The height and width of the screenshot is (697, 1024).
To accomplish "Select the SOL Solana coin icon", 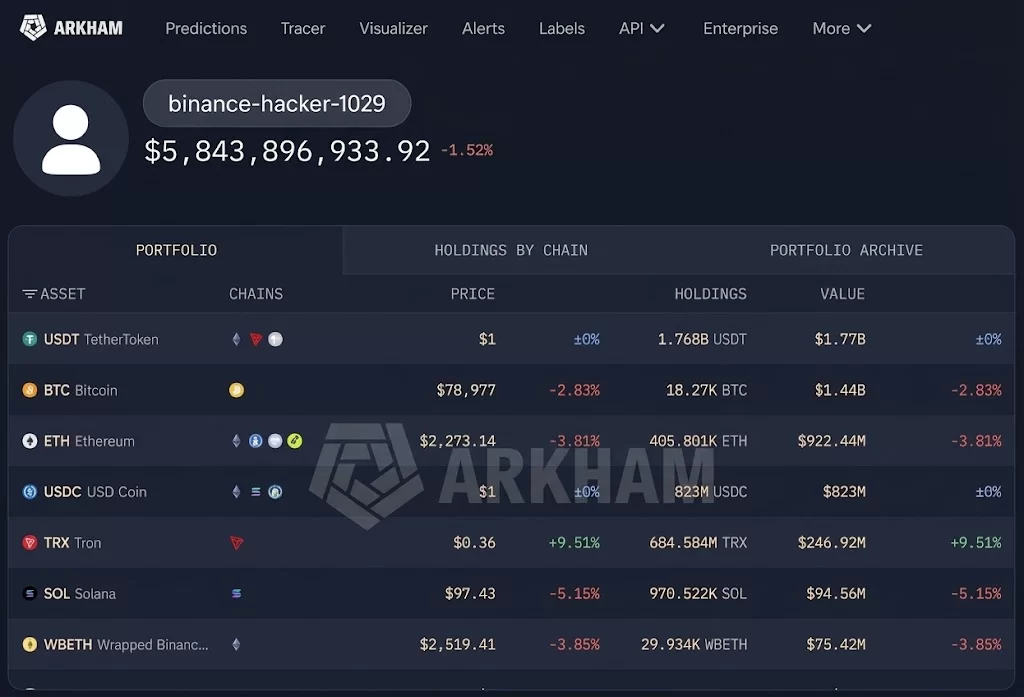I will tap(29, 593).
